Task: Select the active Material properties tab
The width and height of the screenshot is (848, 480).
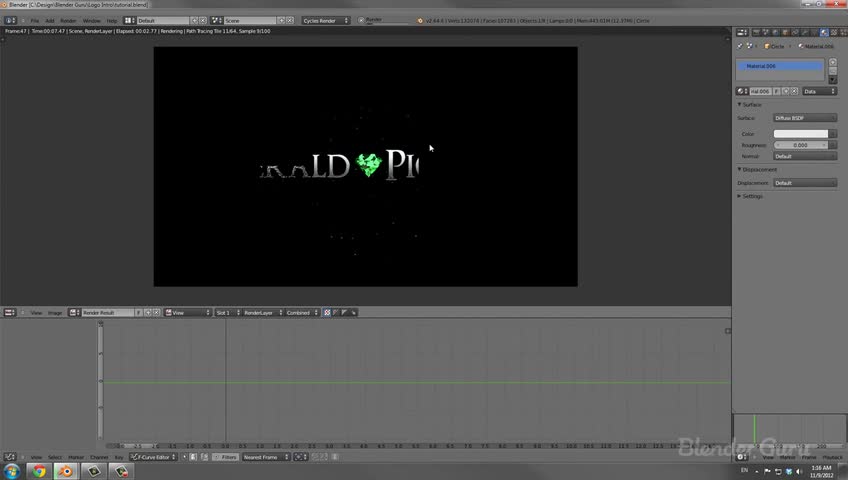Action: click(x=824, y=32)
